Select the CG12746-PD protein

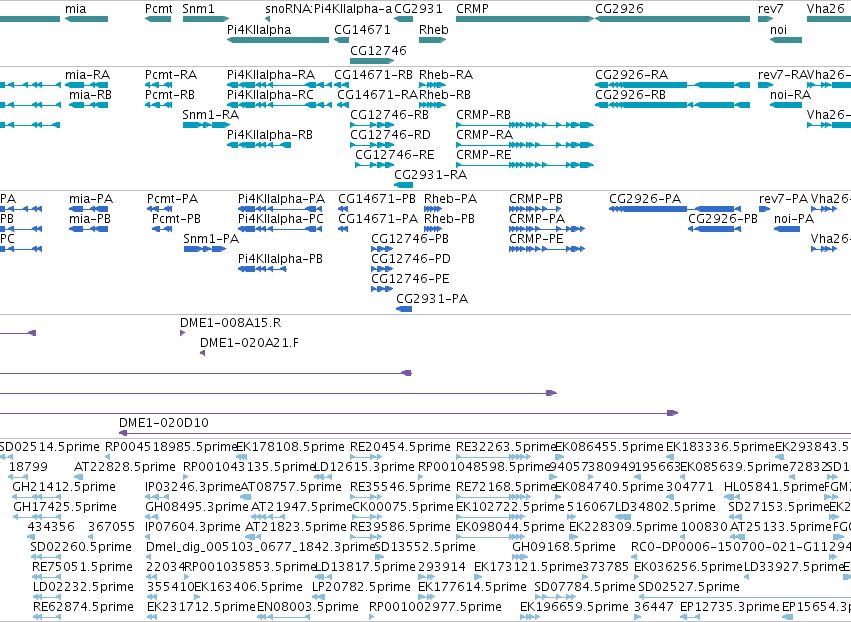[382, 269]
